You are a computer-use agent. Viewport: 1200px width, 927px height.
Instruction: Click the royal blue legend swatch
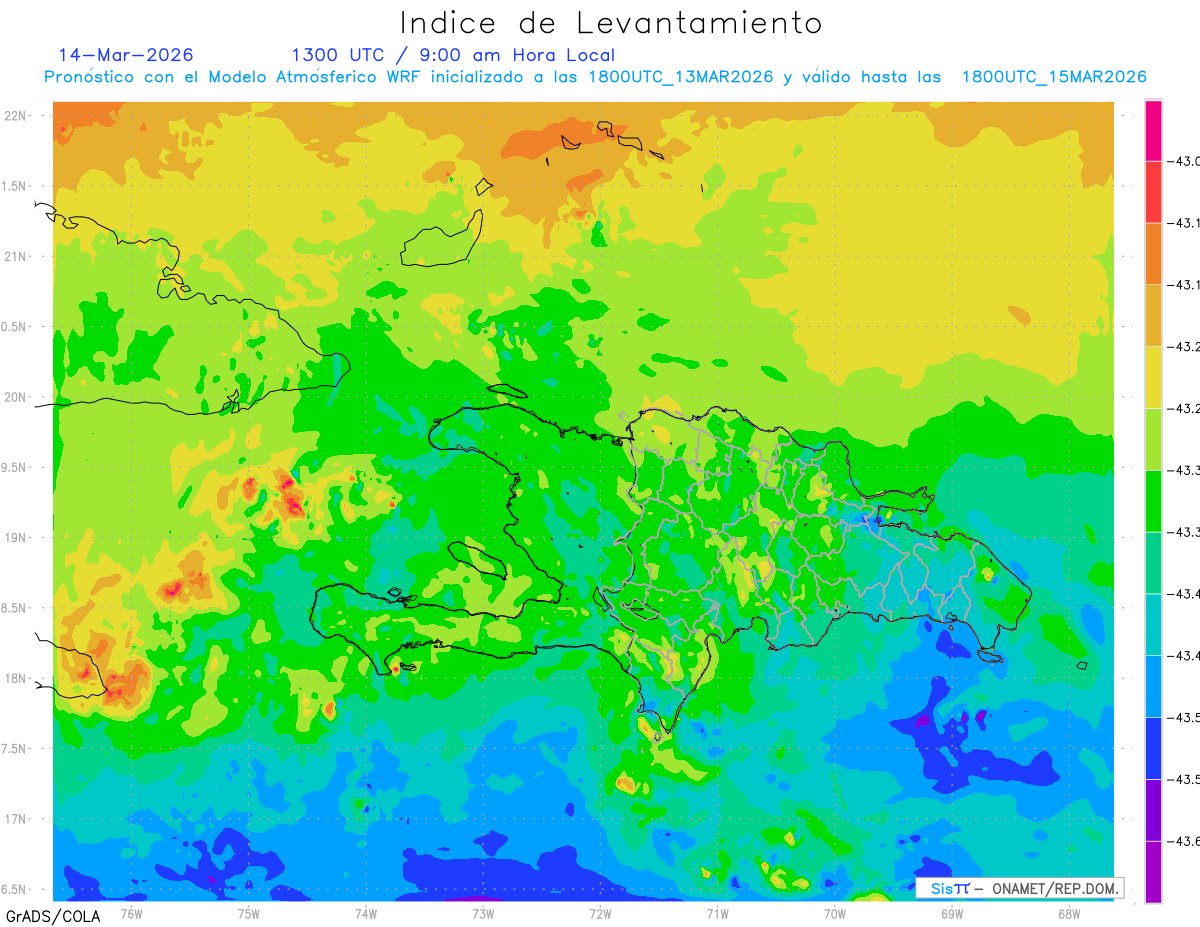tap(1153, 747)
